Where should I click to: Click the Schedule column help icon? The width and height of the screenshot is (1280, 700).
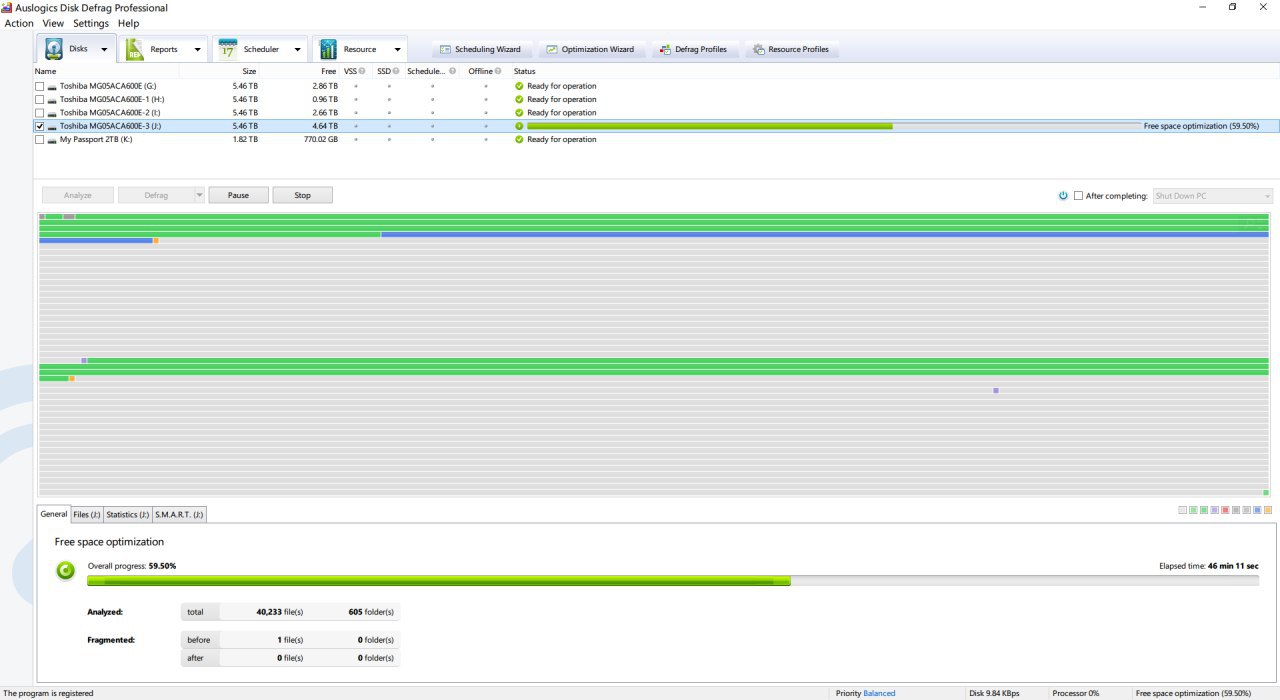click(x=453, y=71)
